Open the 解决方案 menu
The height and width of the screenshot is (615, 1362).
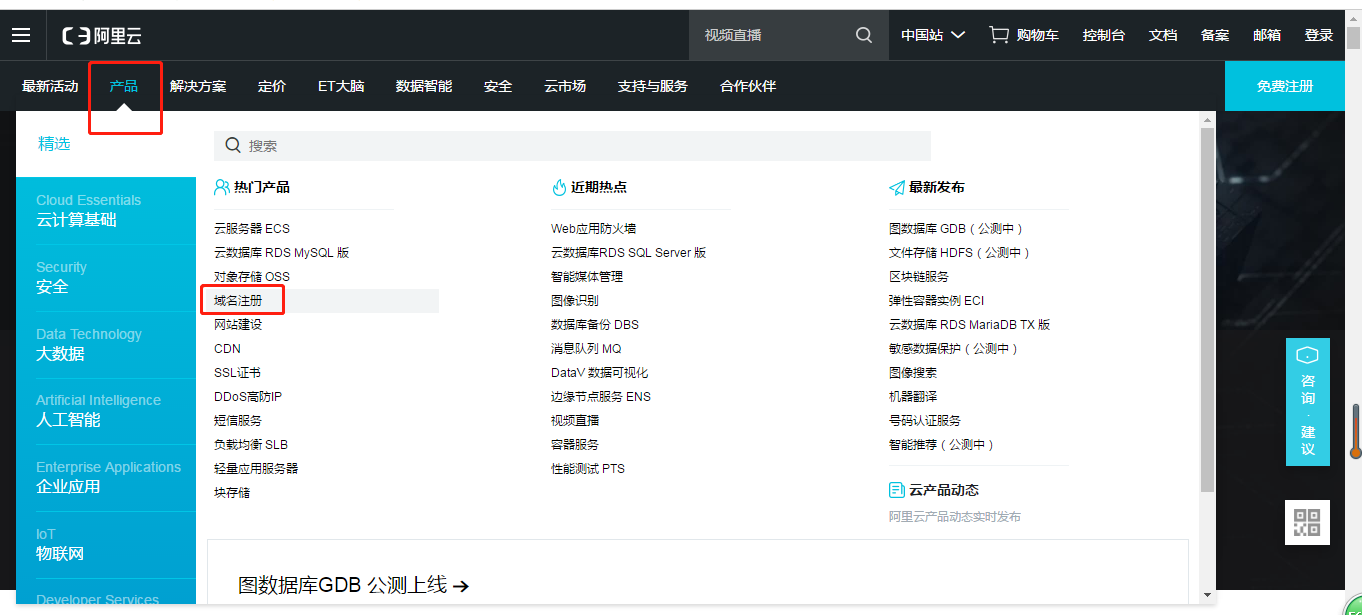[x=198, y=86]
